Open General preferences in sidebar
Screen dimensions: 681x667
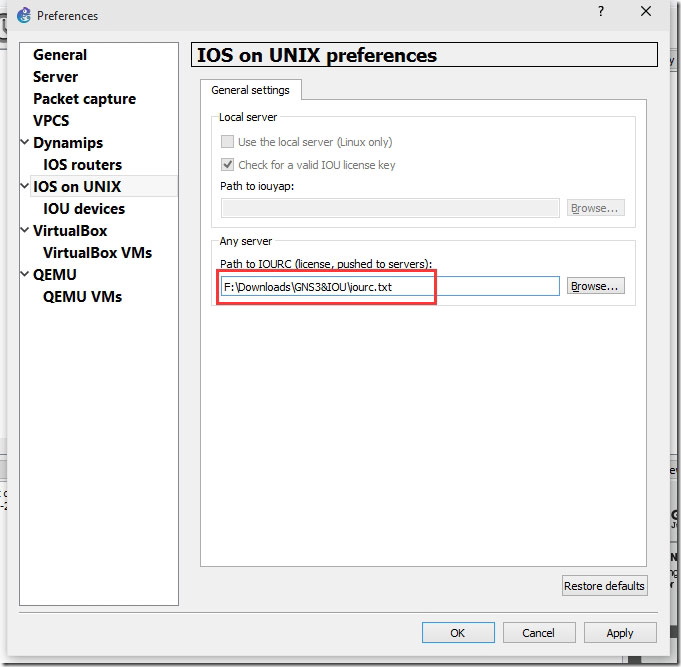coord(60,55)
